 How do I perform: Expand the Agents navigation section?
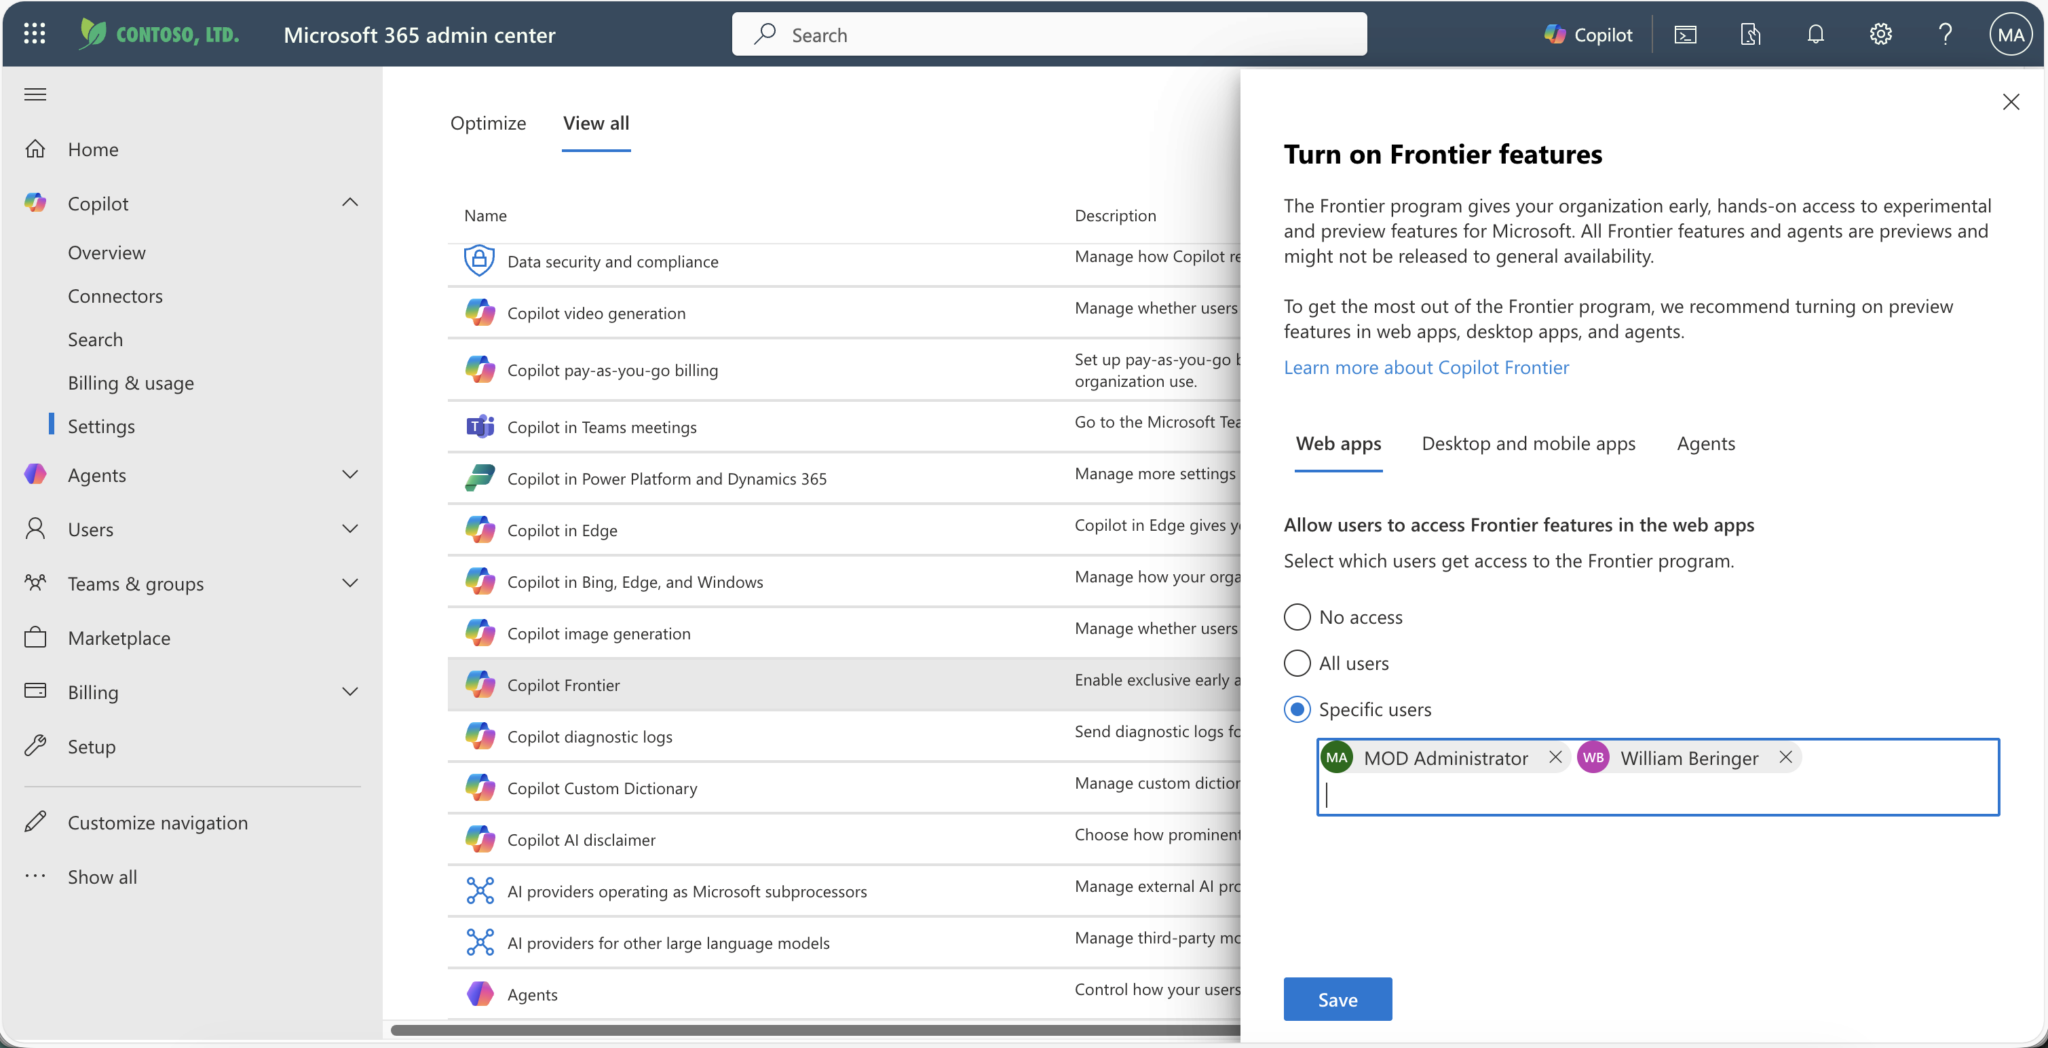click(350, 475)
